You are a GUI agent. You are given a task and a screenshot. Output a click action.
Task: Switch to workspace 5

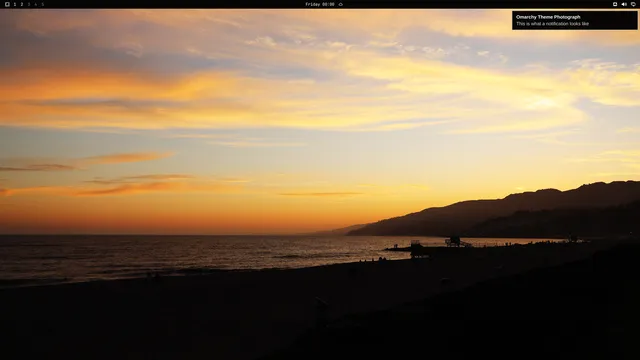(42, 4)
